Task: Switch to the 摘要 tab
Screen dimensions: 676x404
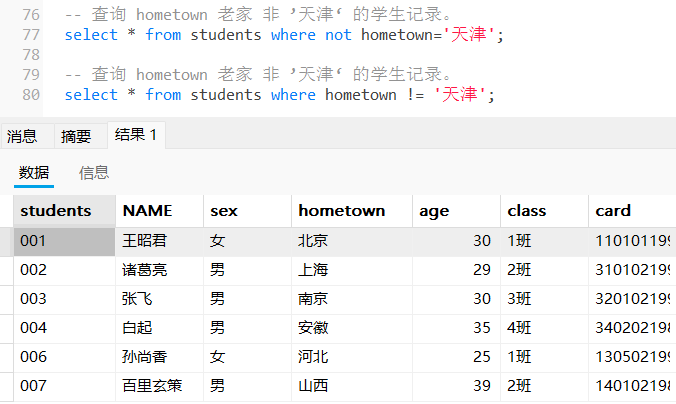Action: [80, 136]
